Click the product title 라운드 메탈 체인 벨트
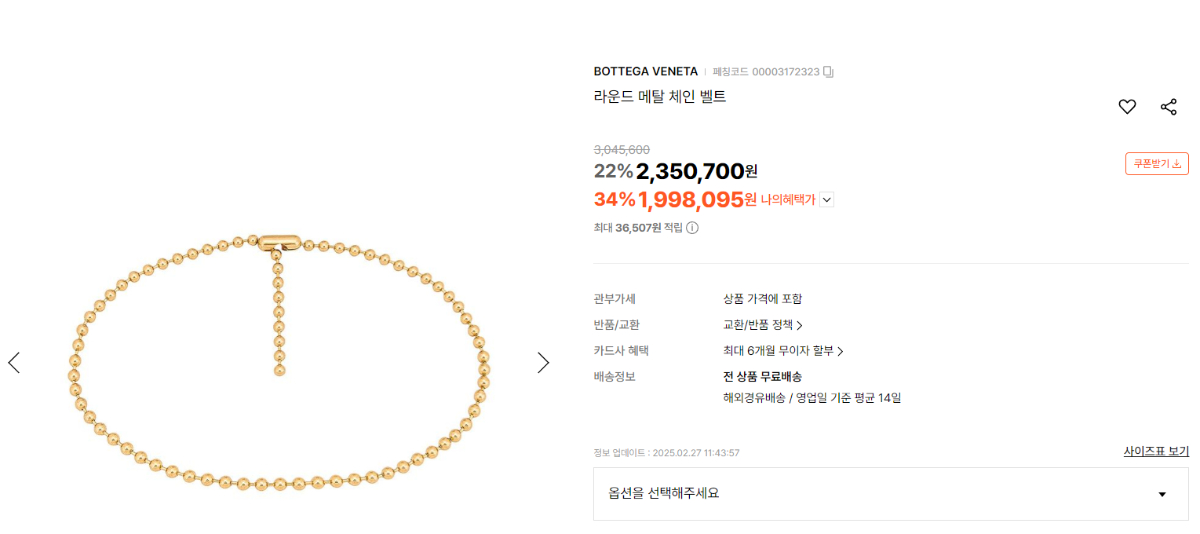 pos(659,97)
